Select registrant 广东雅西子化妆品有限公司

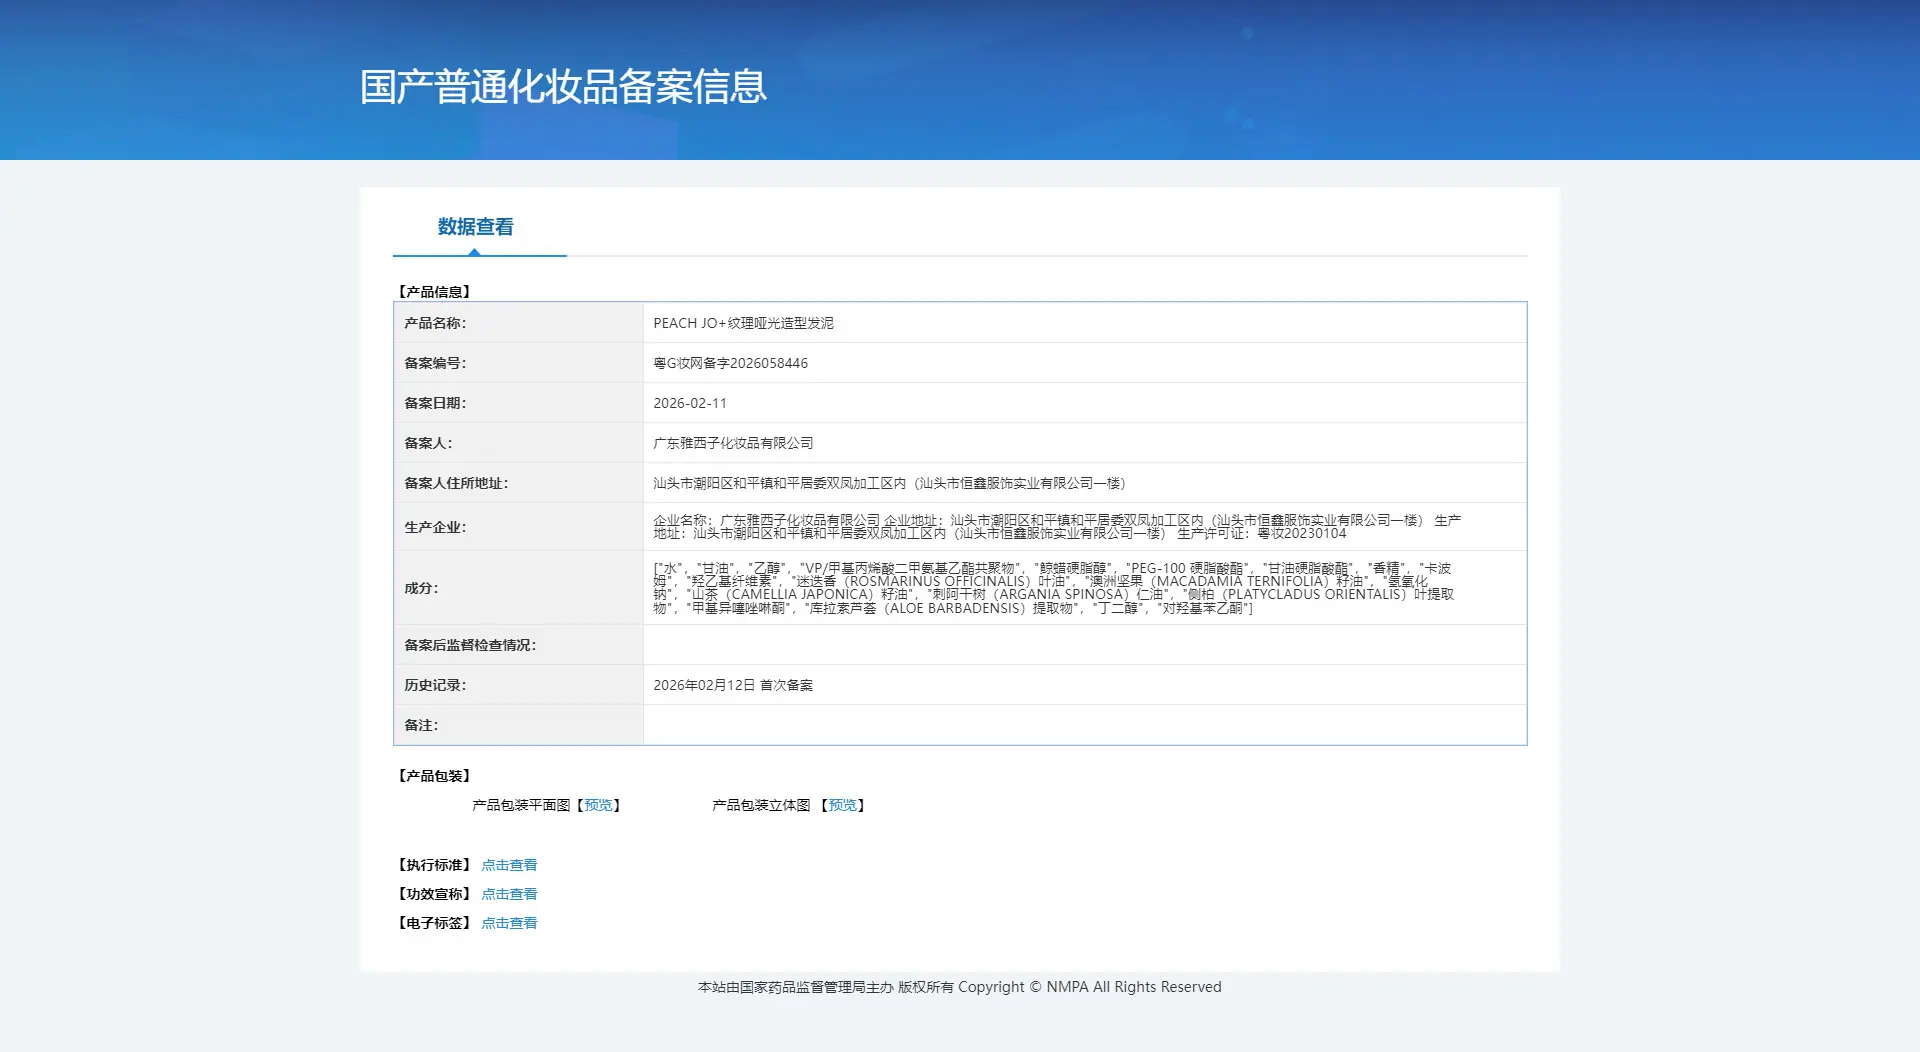coord(733,443)
